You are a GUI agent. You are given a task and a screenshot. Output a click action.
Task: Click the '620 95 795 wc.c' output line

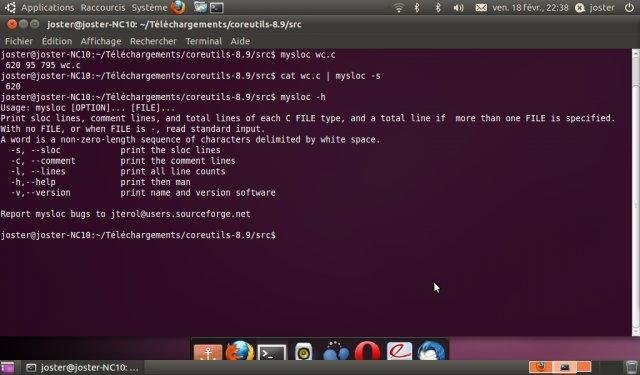(43, 65)
